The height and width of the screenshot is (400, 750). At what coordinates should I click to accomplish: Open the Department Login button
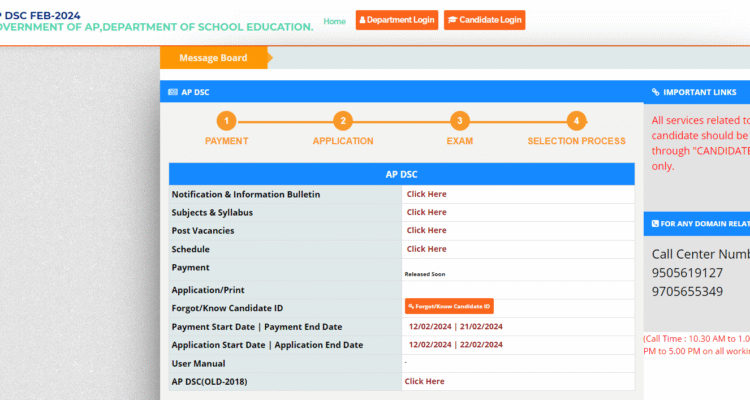tap(396, 20)
